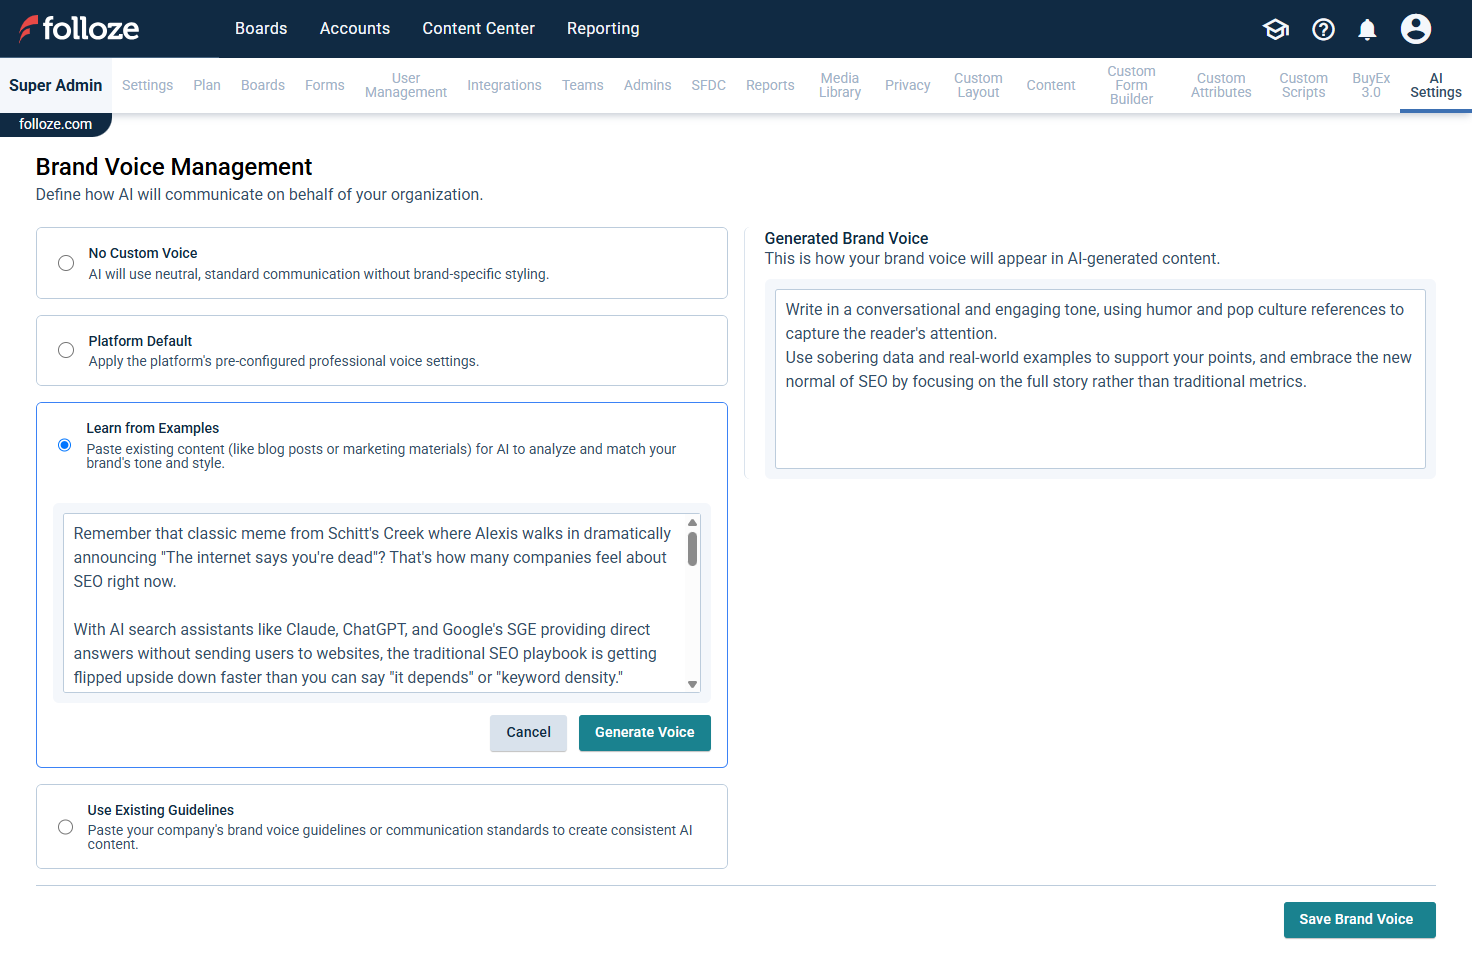Viewport: 1472px width, 957px height.
Task: Open the Content Center menu
Action: click(x=478, y=29)
